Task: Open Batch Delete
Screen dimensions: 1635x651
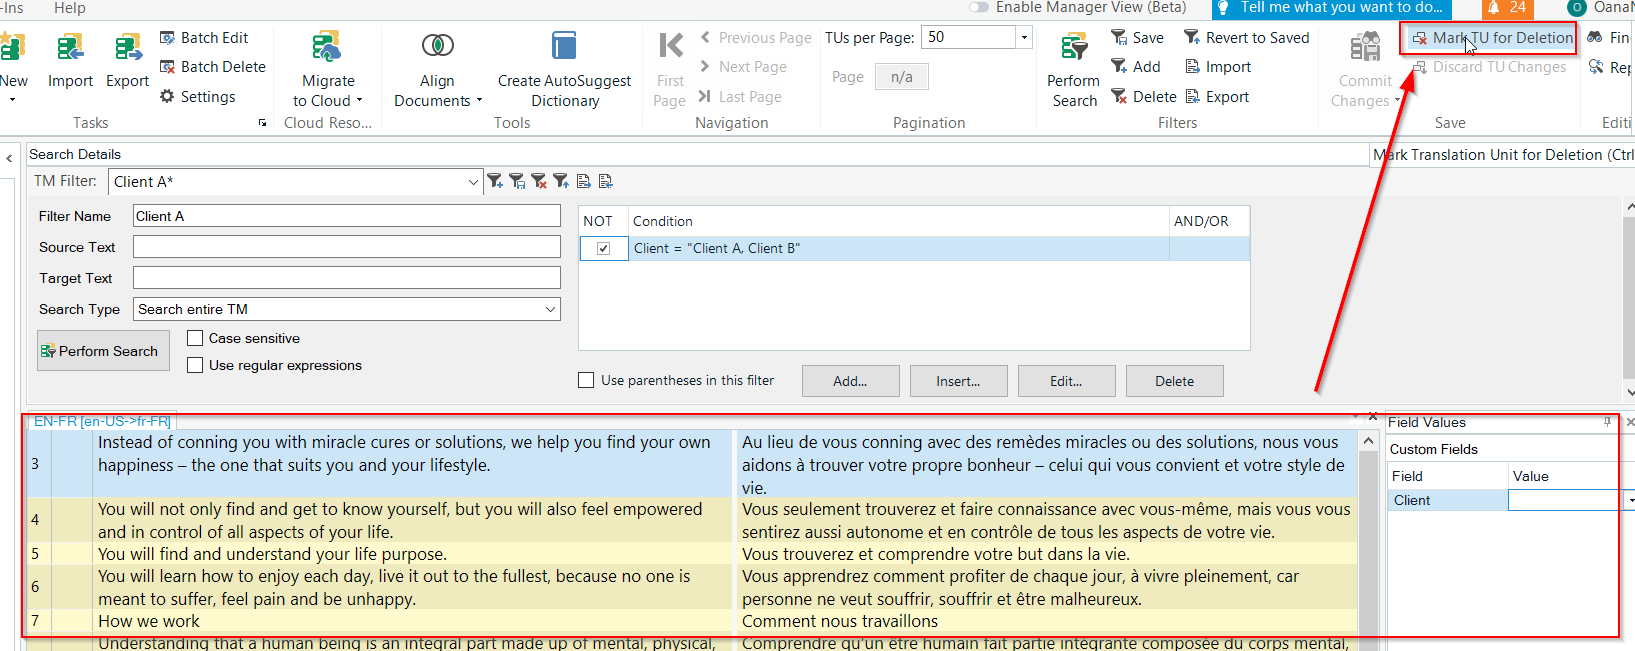Action: pyautogui.click(x=213, y=67)
